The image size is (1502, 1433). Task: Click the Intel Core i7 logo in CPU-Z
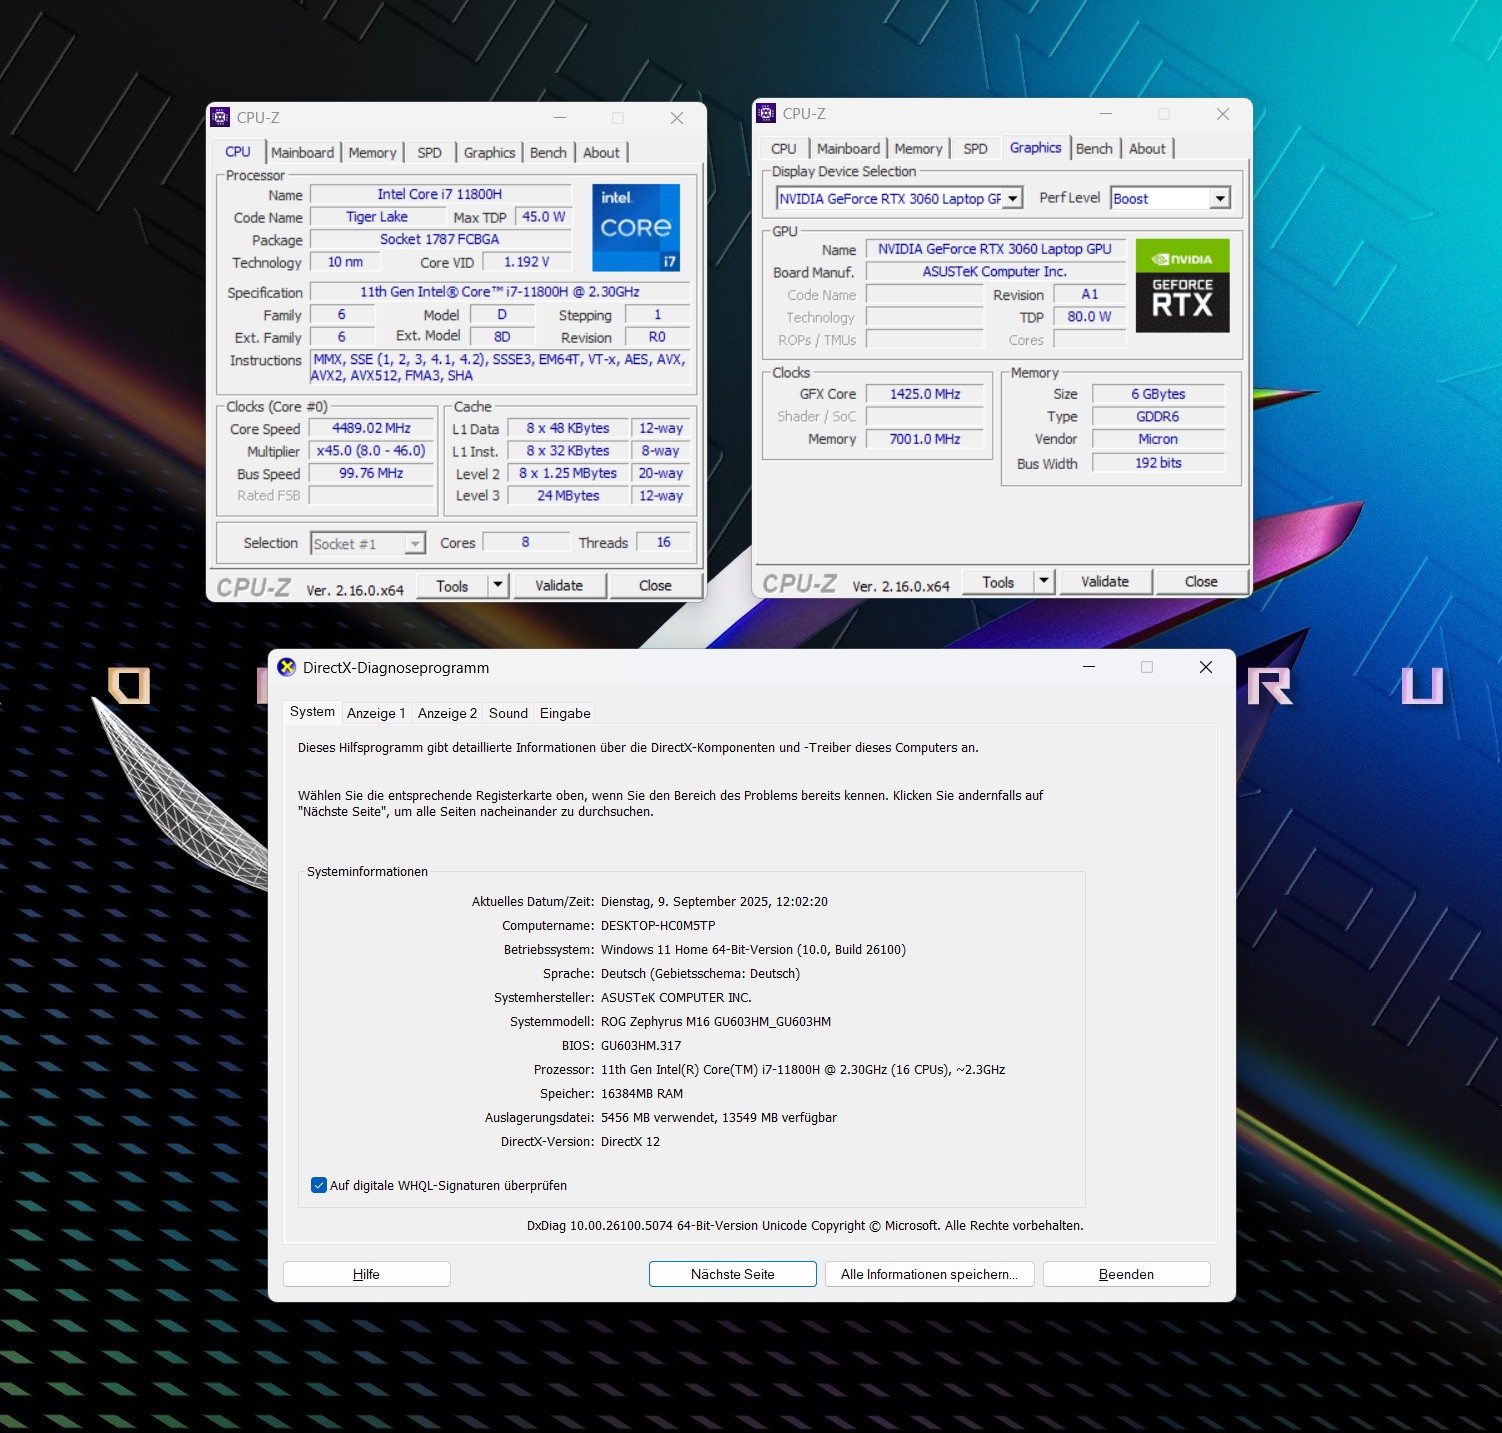[x=636, y=228]
